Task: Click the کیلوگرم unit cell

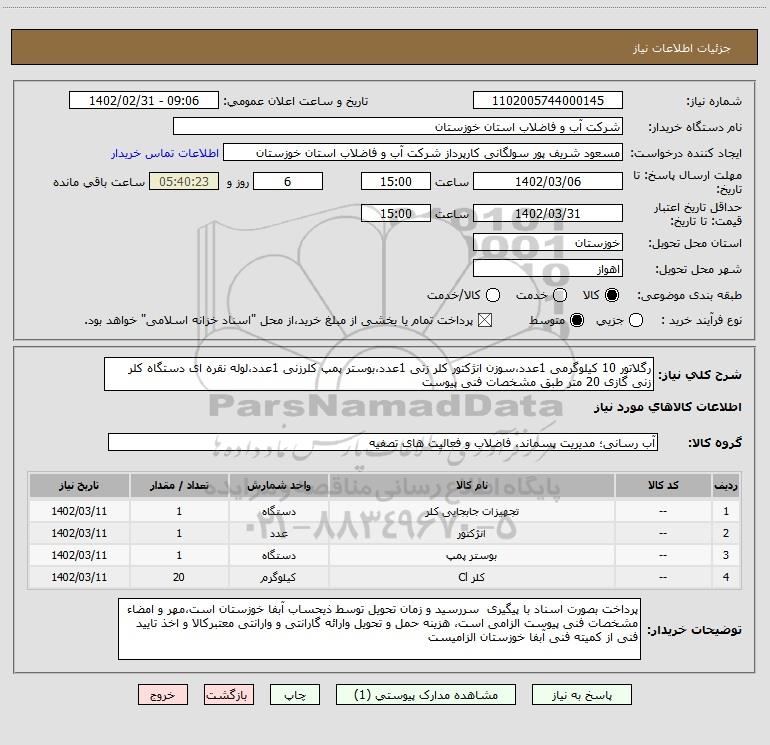Action: [x=278, y=577]
